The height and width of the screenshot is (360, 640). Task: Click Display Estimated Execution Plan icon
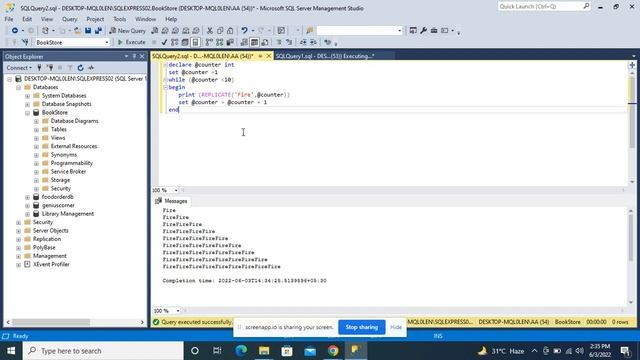(174, 42)
